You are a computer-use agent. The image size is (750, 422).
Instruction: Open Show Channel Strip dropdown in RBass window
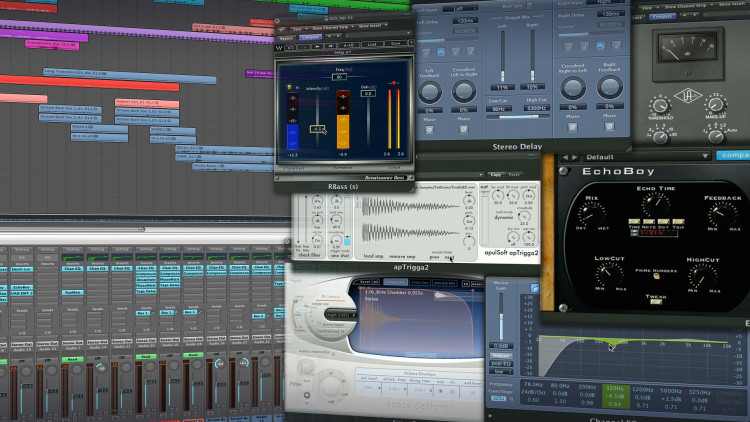[x=331, y=28]
